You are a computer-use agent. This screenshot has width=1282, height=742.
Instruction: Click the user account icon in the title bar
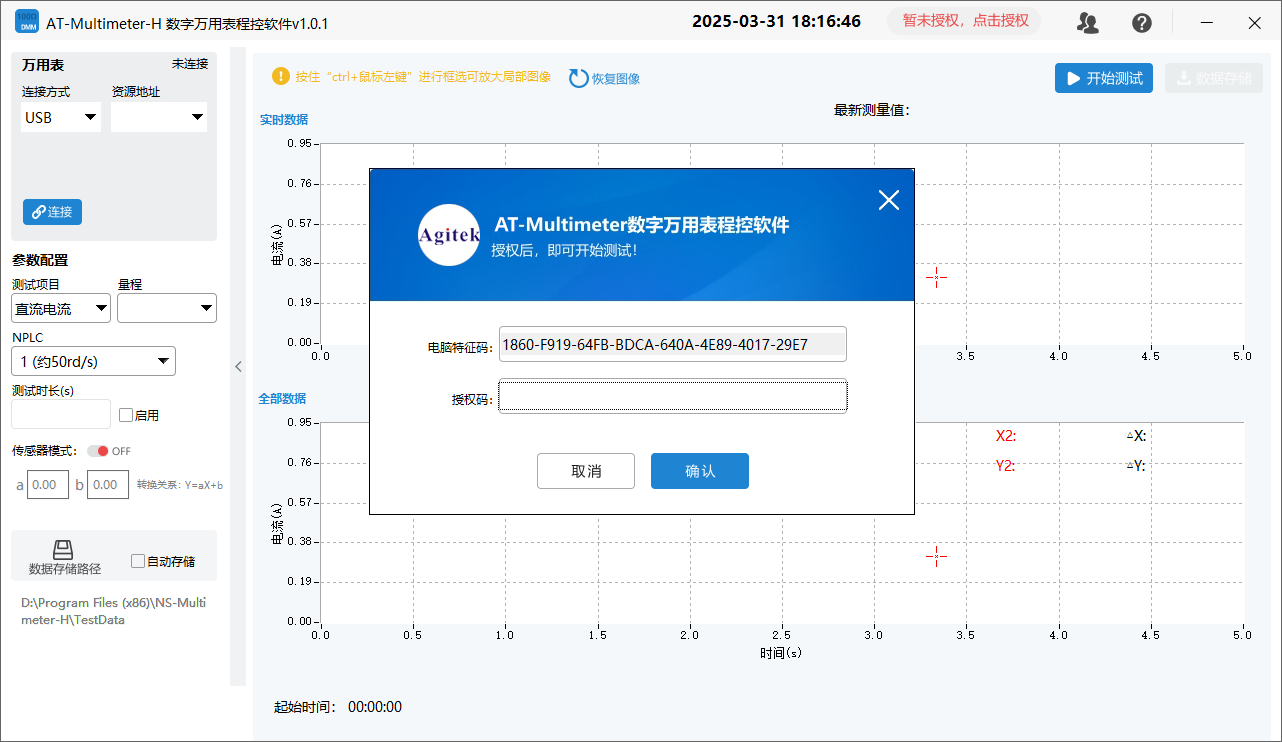[x=1088, y=22]
